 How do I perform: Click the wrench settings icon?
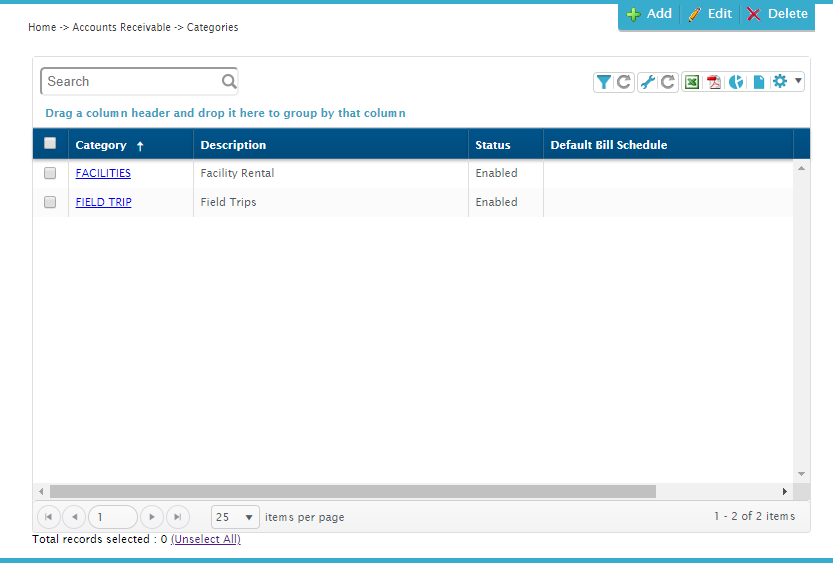(x=647, y=82)
